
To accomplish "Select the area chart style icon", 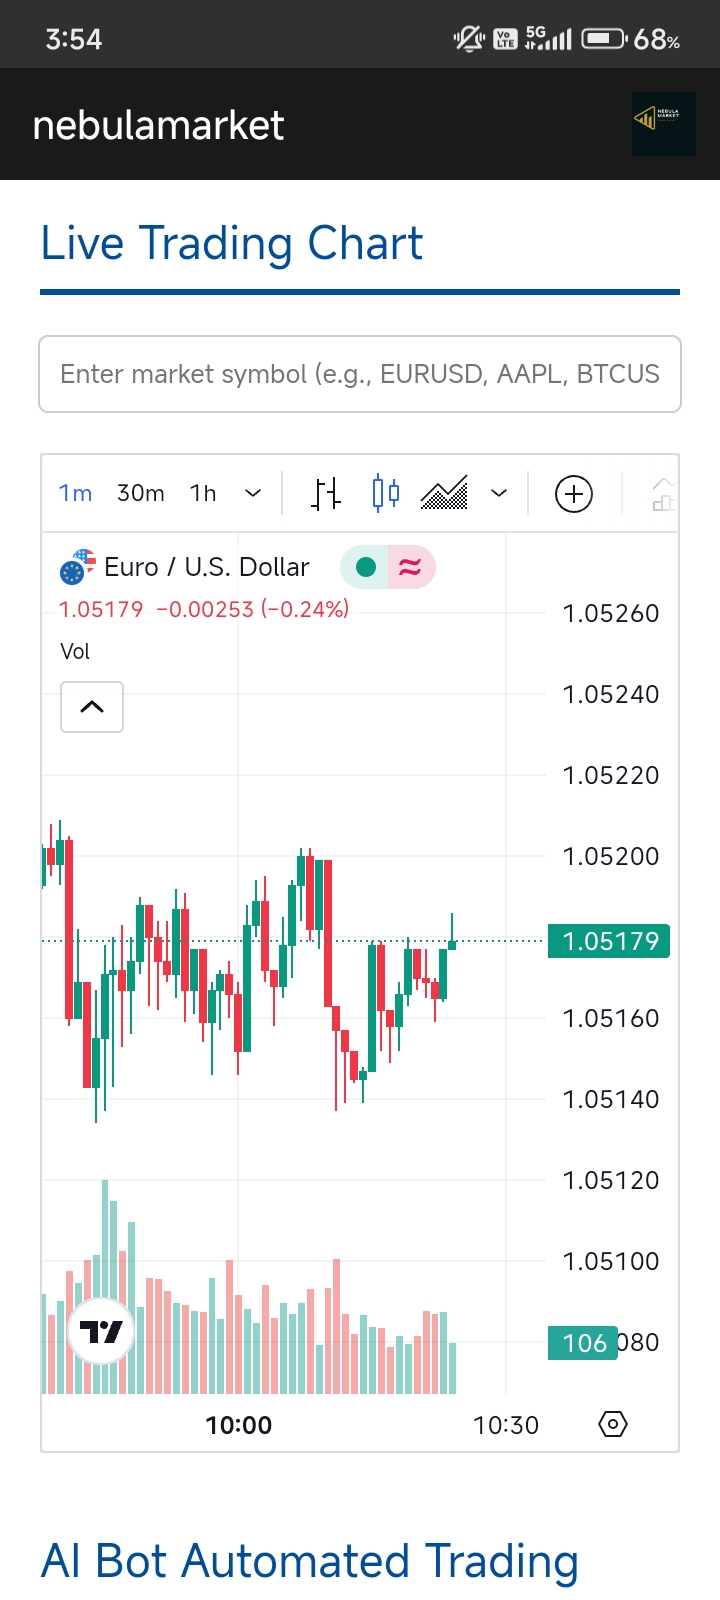I will (444, 494).
